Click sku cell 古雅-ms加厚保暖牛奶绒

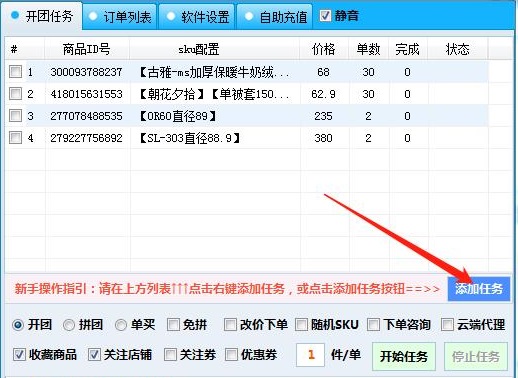[x=214, y=72]
